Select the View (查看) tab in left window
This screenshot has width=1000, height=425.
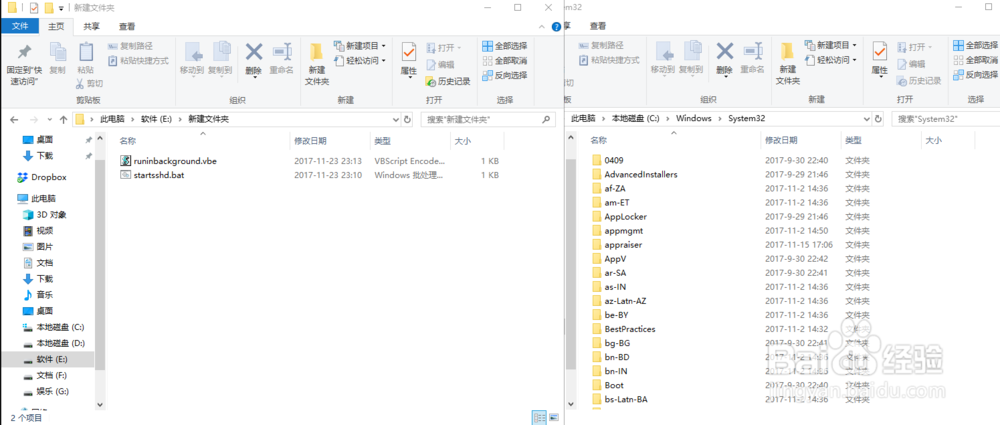pyautogui.click(x=126, y=27)
